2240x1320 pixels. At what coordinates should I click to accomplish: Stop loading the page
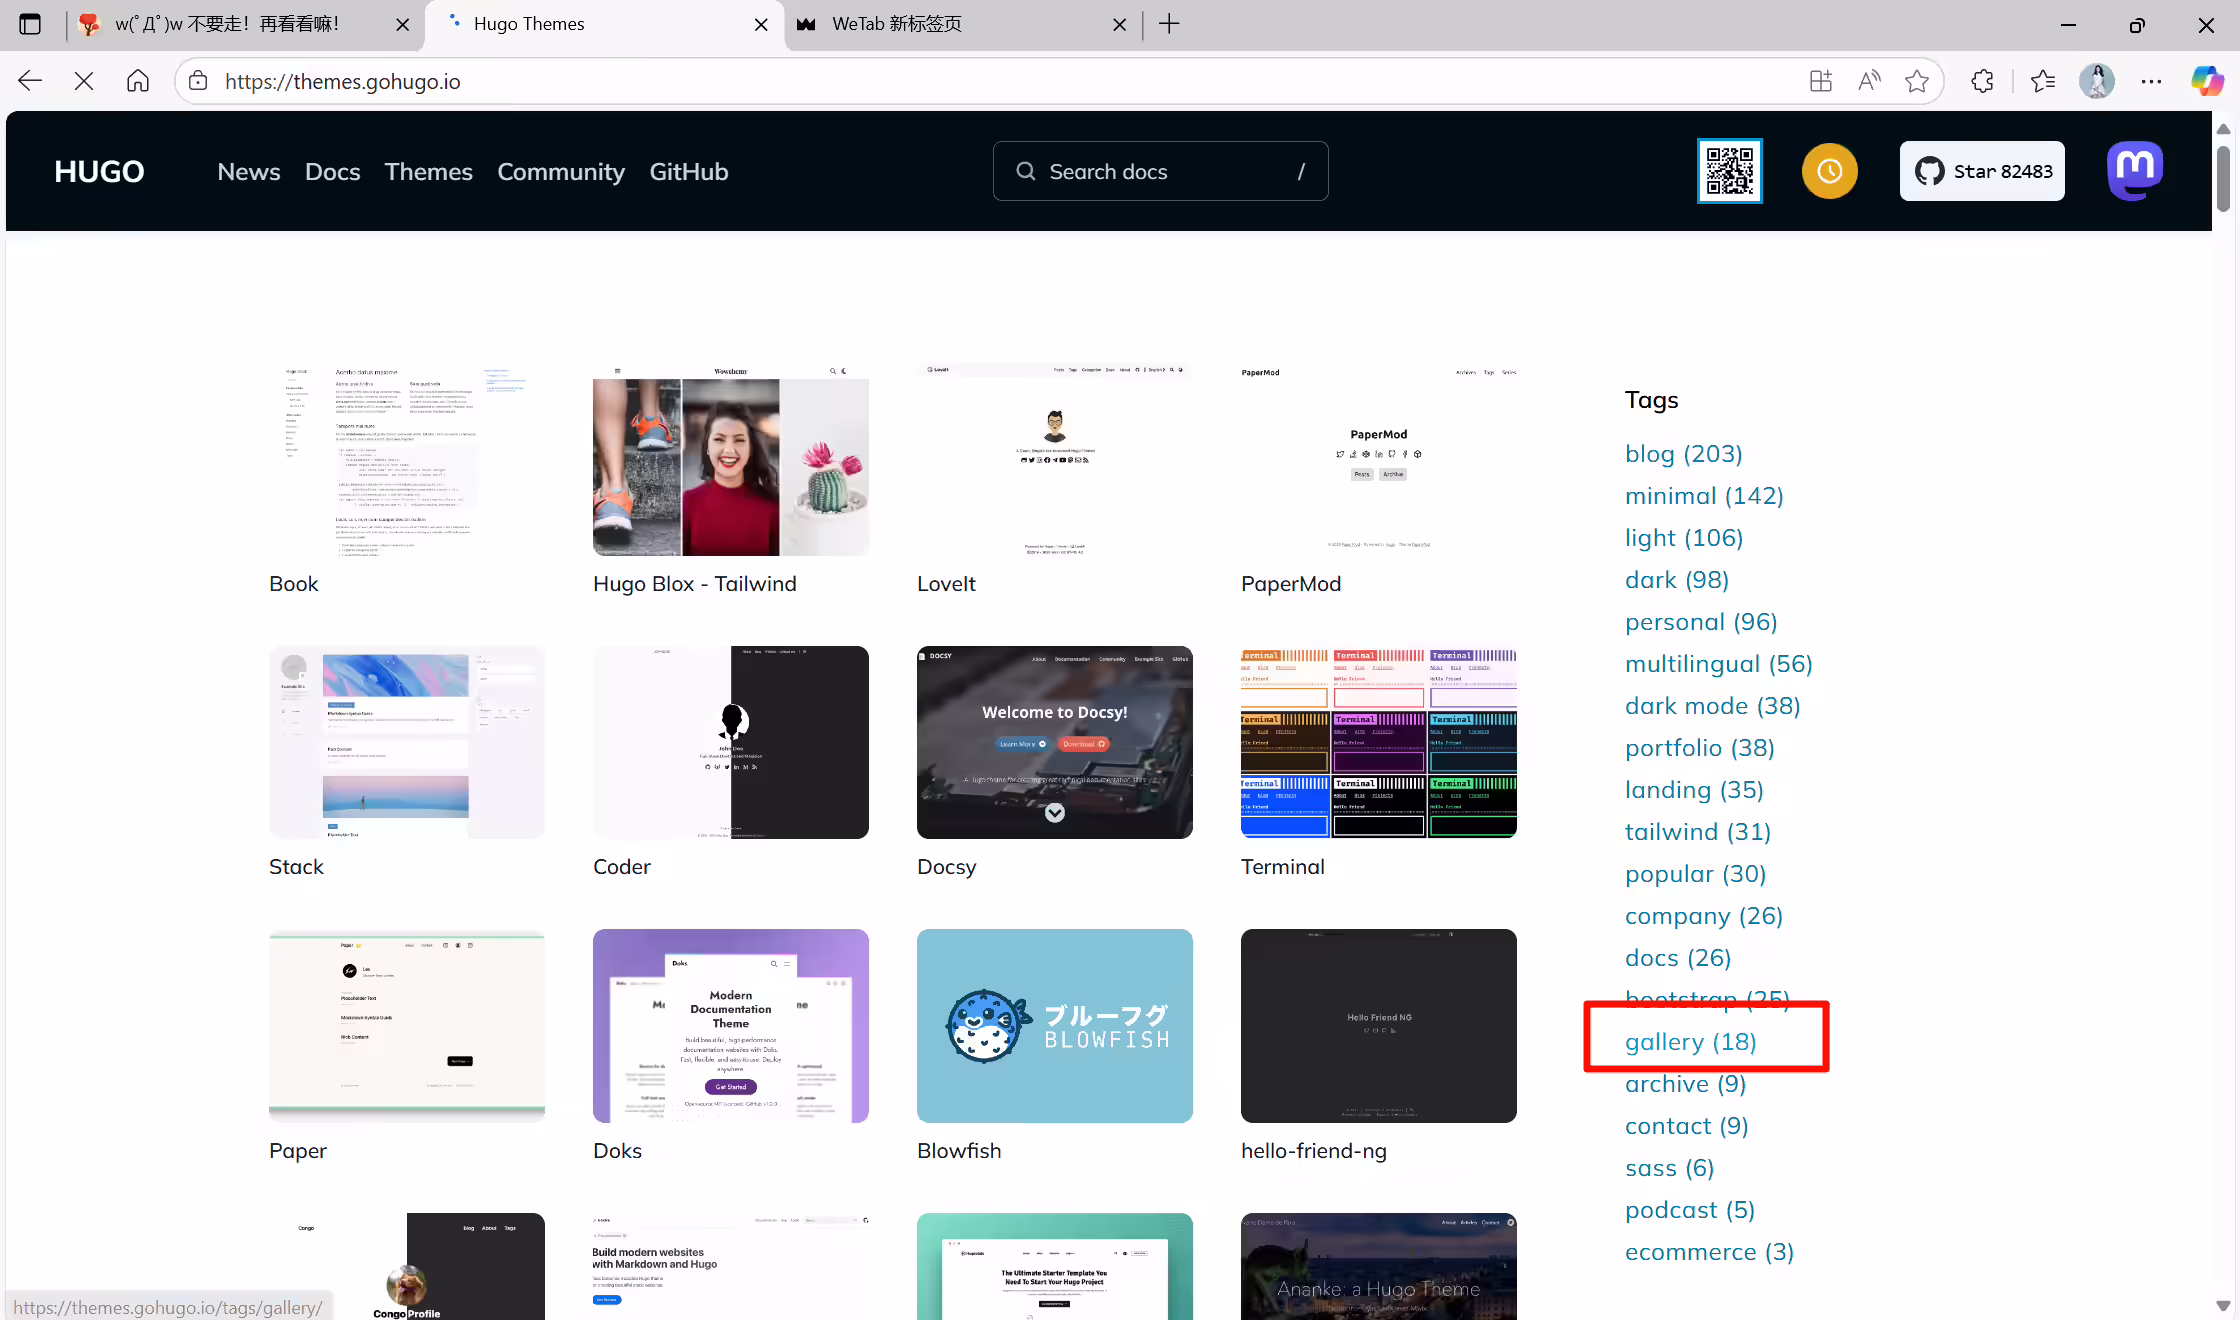[x=84, y=81]
